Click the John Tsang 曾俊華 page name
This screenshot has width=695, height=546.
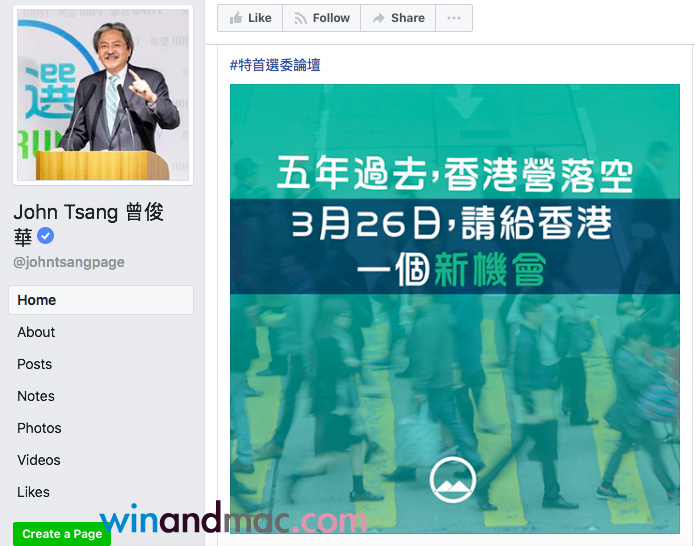pyautogui.click(x=89, y=224)
